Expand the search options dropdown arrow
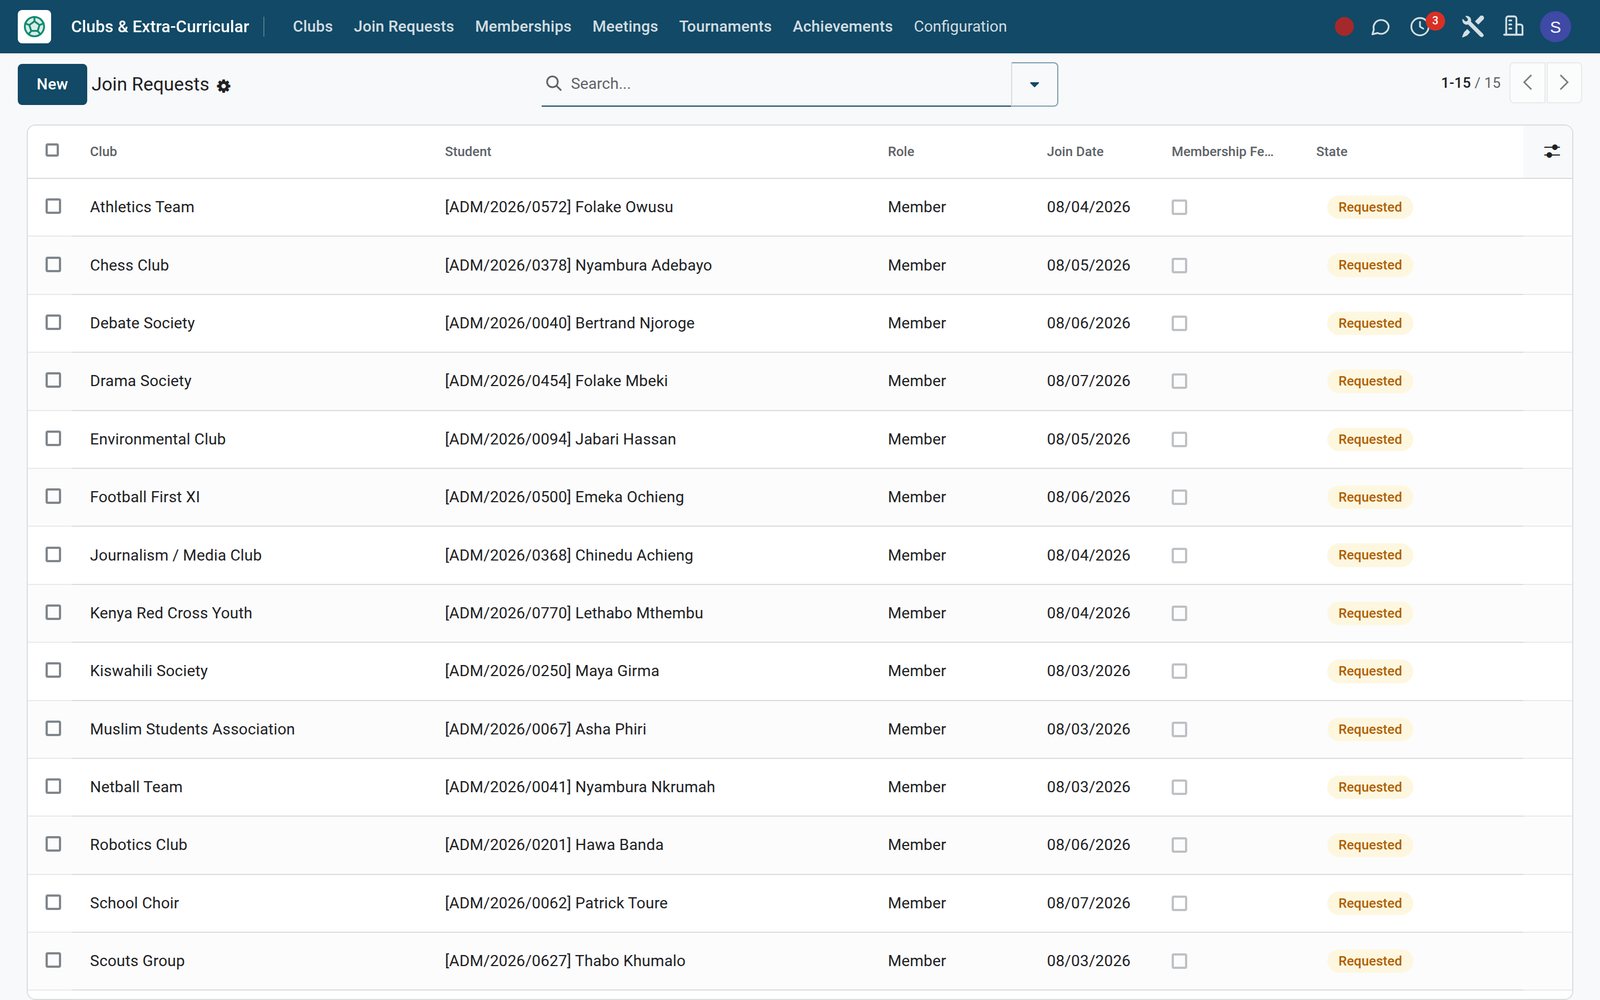The image size is (1600, 1000). click(x=1035, y=84)
